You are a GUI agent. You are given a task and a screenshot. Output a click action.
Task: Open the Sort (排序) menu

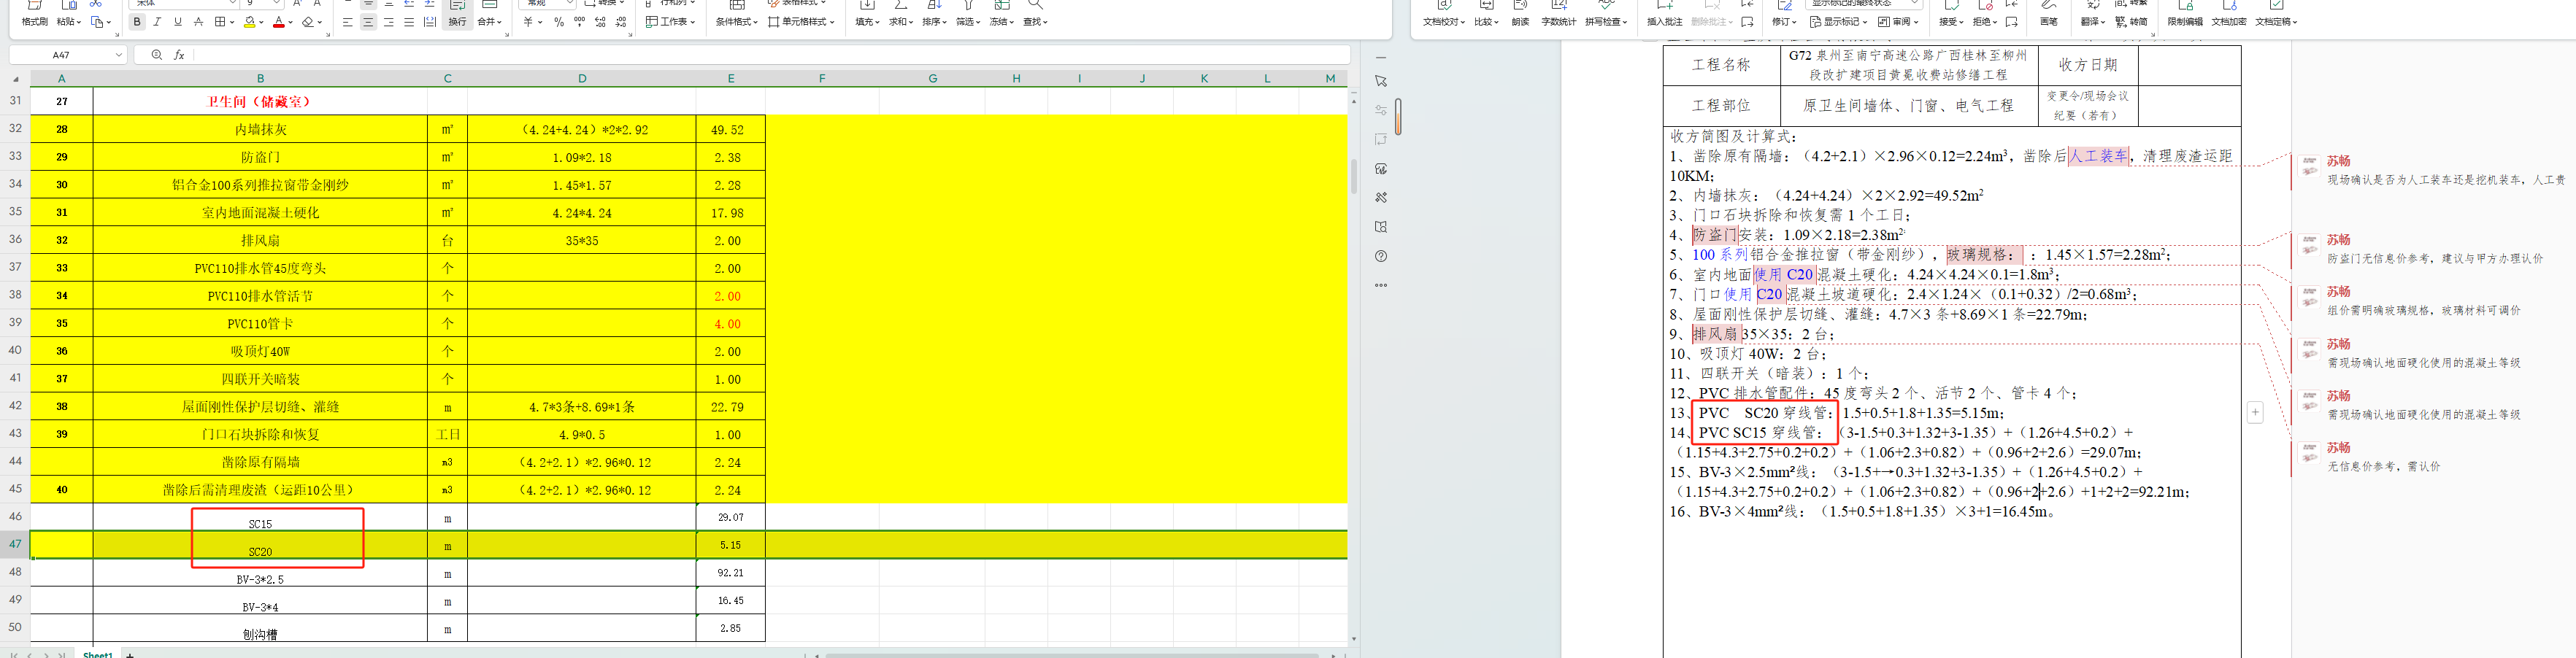(935, 14)
